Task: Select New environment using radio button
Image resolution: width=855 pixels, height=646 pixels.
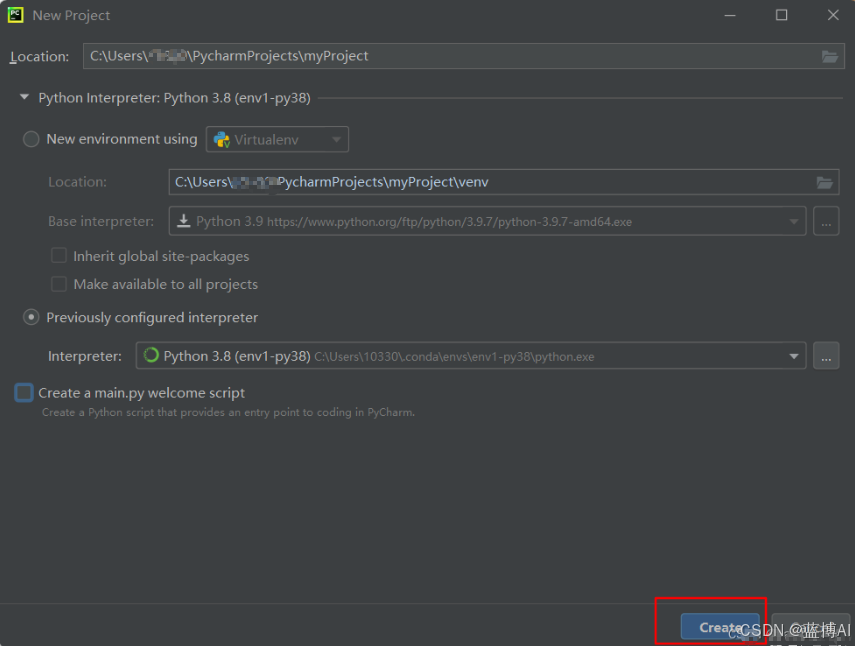Action: [x=31, y=139]
